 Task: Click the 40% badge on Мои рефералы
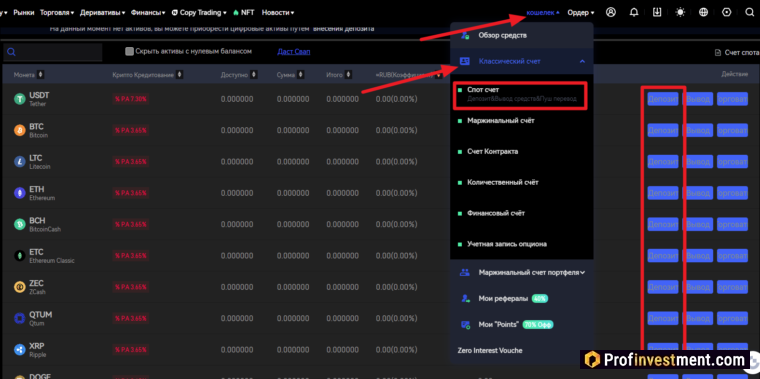coord(539,299)
